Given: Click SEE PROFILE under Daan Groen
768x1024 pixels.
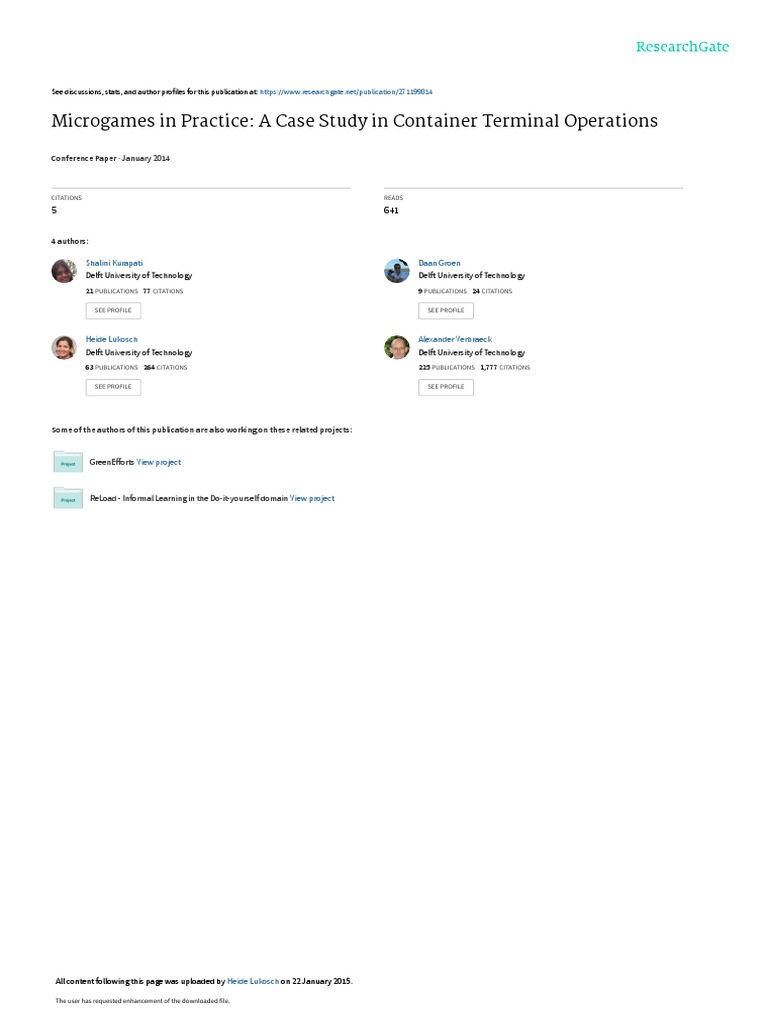Looking at the screenshot, I should click(446, 311).
